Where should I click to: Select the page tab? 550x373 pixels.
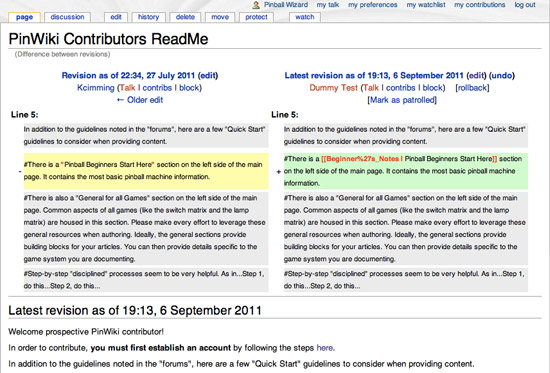point(24,17)
